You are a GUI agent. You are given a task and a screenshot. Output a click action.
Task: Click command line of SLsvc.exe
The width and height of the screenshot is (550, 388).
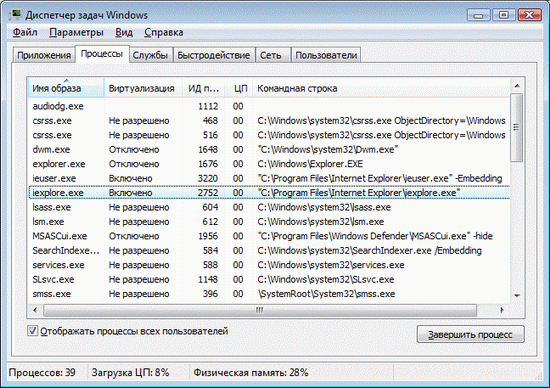click(326, 279)
